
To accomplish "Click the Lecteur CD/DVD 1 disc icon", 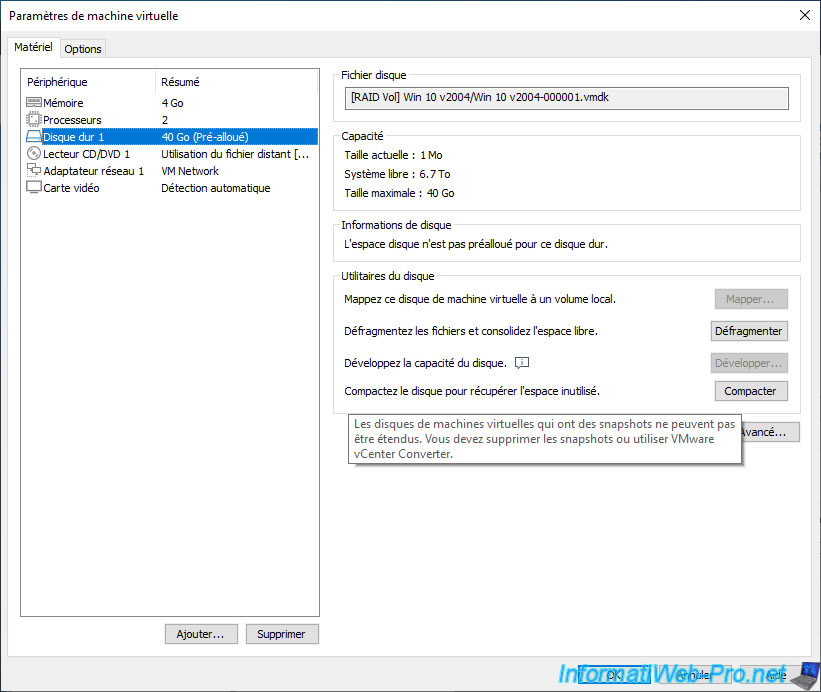I will tap(34, 154).
